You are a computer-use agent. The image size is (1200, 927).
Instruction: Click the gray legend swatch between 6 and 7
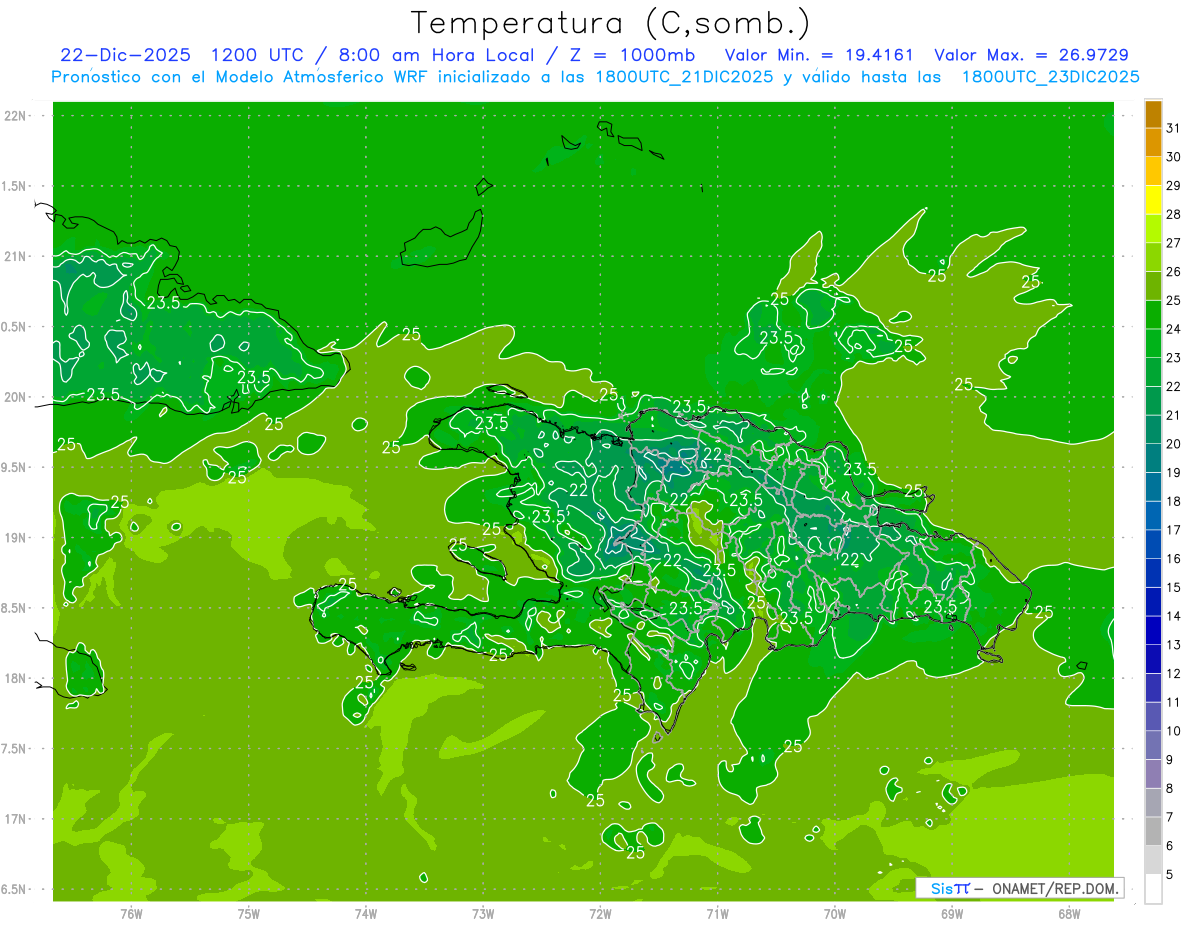(1153, 831)
